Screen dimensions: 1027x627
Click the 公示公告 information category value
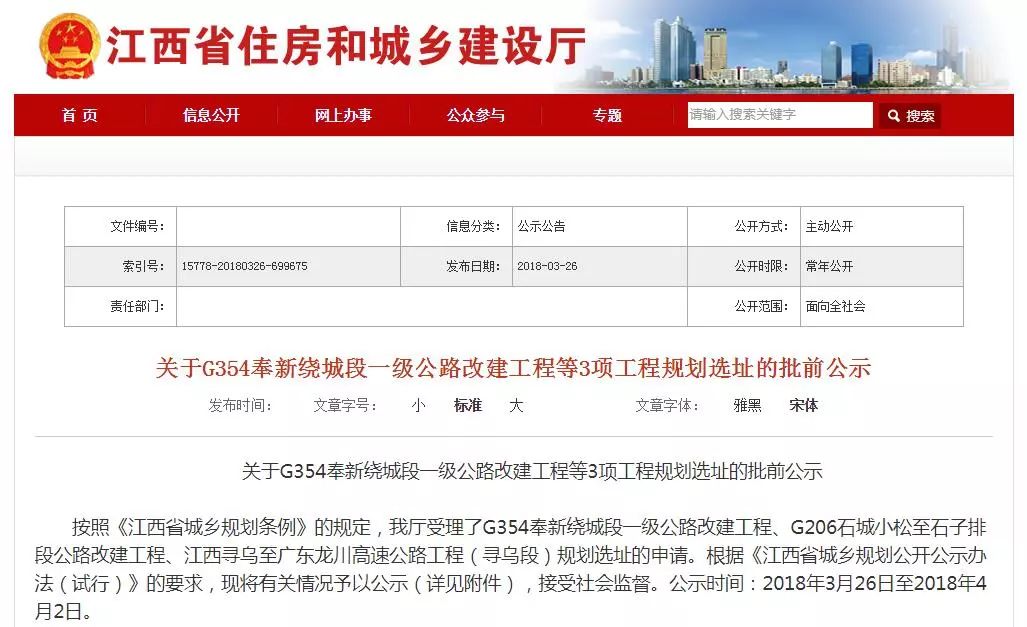click(x=541, y=227)
